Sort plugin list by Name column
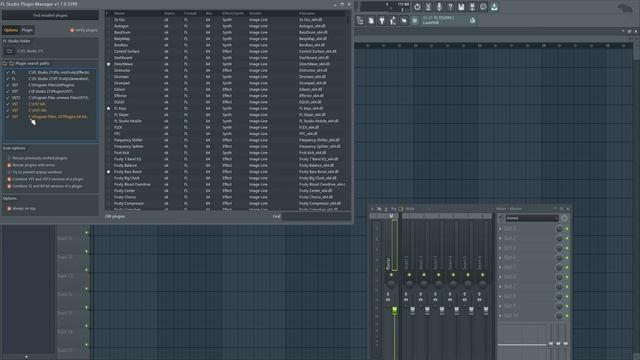 [119, 13]
